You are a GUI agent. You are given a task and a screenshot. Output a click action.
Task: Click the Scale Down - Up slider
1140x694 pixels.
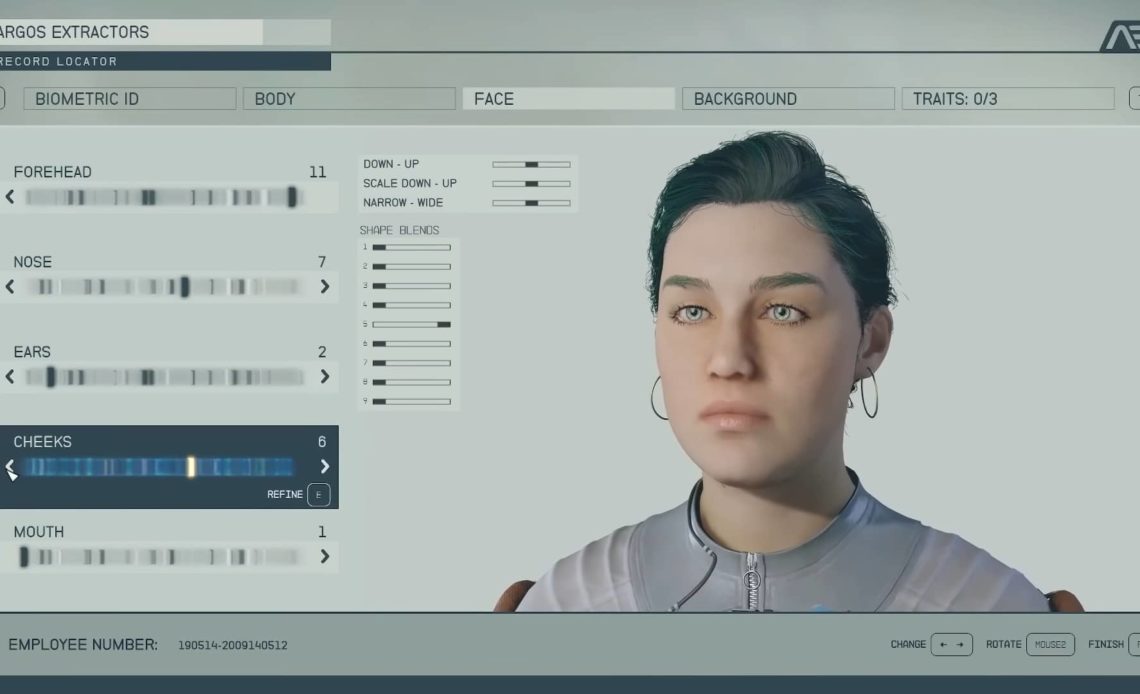(531, 184)
